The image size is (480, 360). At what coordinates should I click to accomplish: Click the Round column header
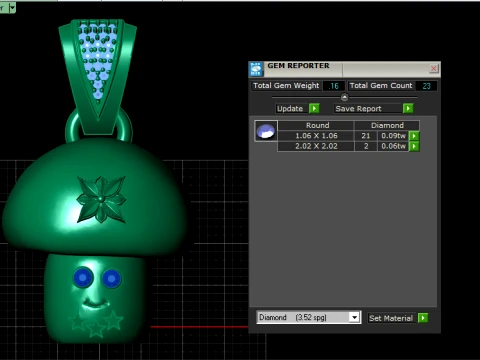pos(317,125)
